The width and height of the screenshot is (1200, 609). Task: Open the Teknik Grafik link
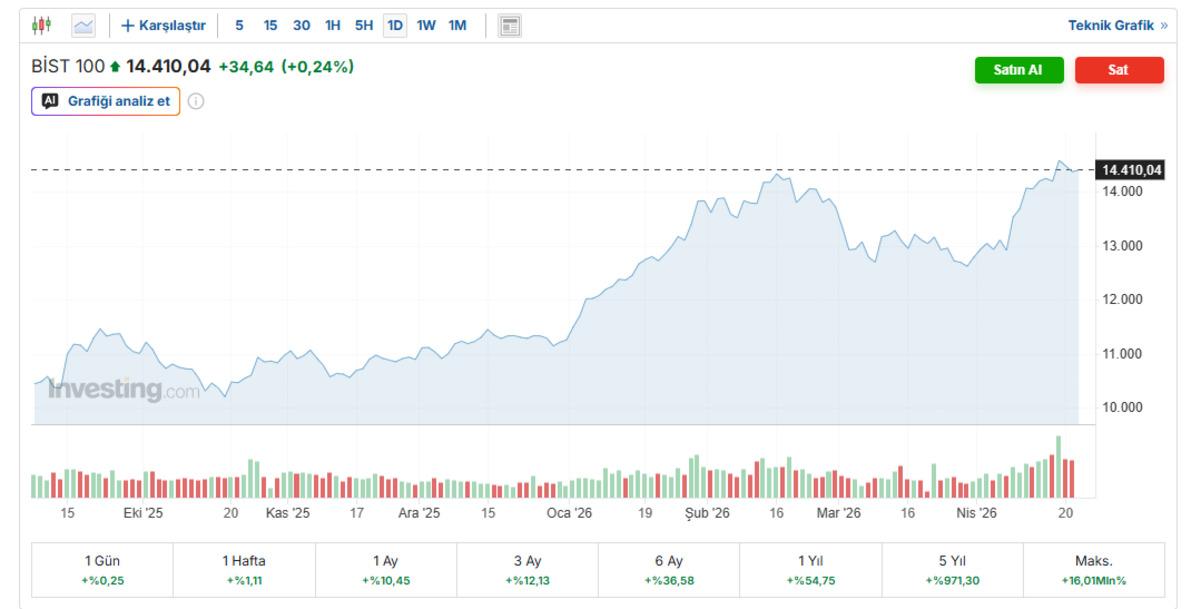tap(1117, 25)
